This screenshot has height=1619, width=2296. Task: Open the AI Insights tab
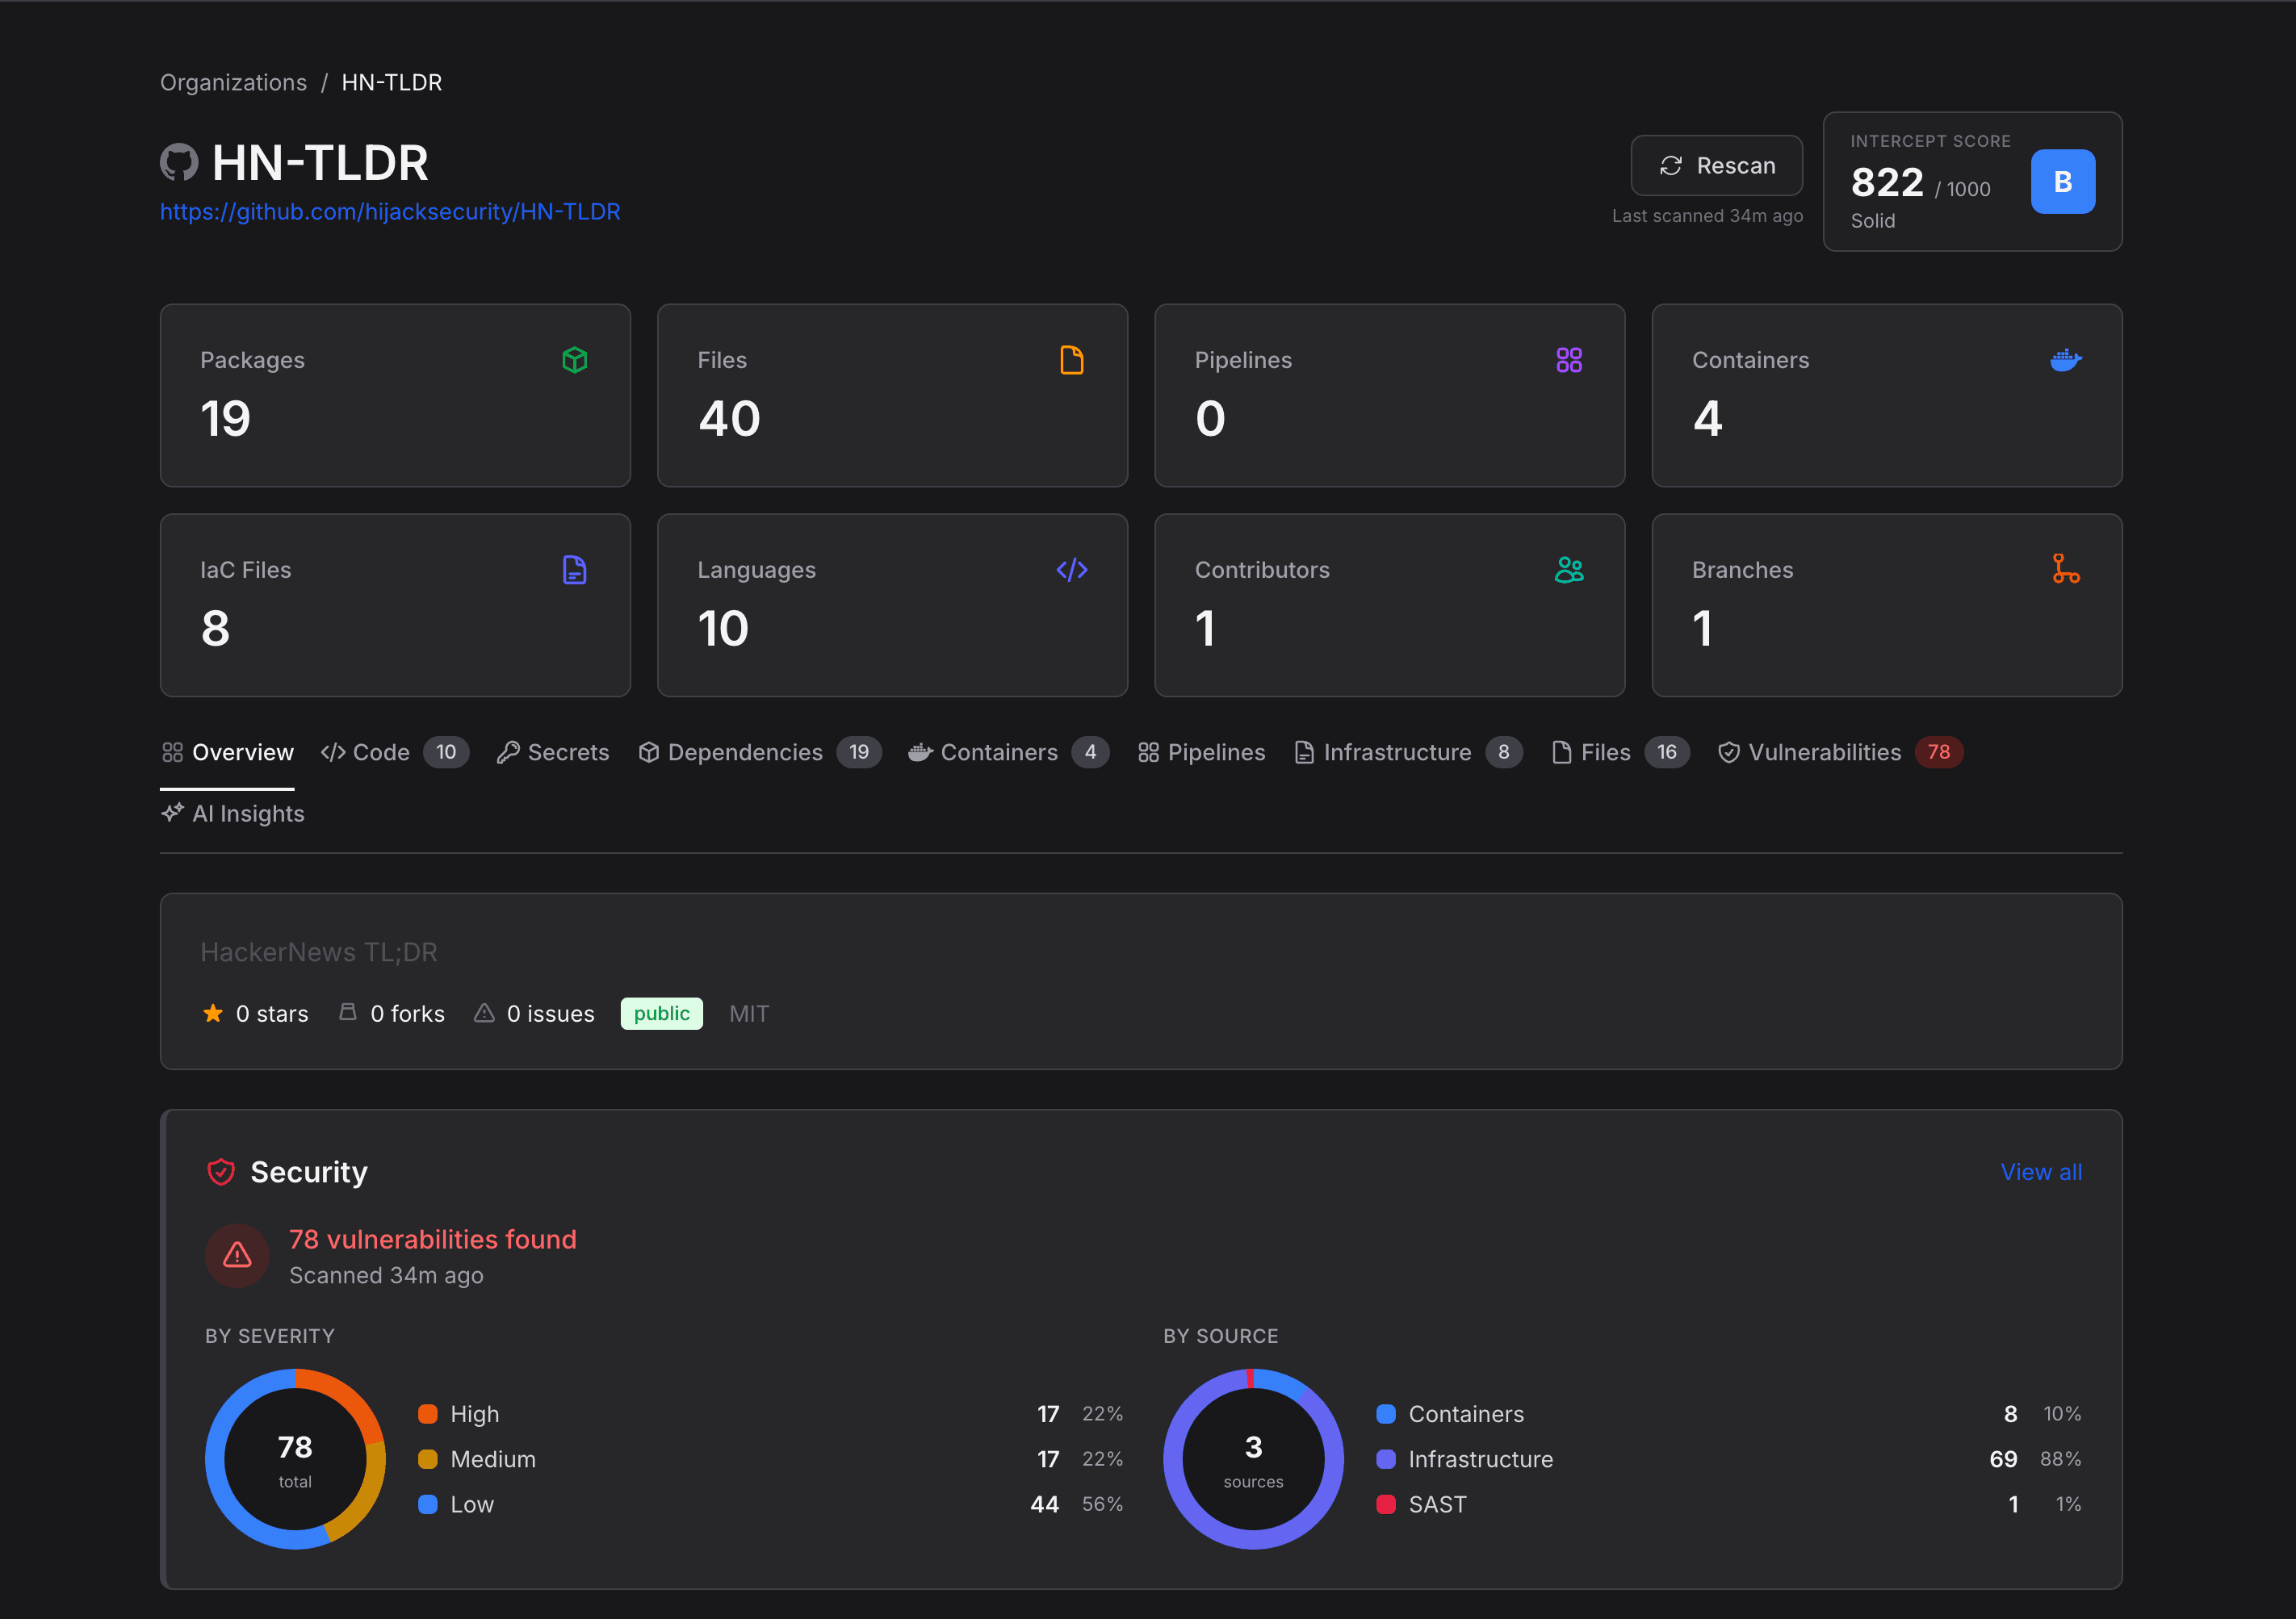(233, 813)
